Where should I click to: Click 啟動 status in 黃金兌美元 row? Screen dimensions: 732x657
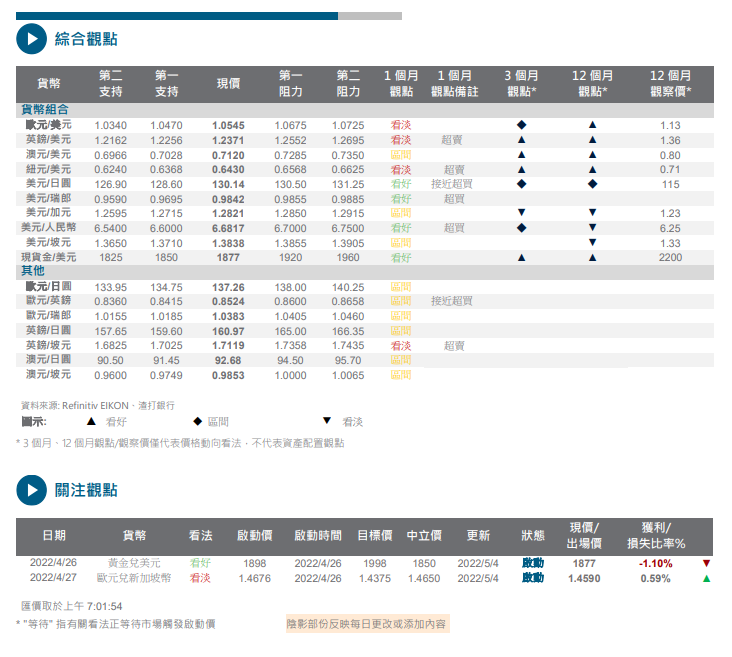point(533,564)
